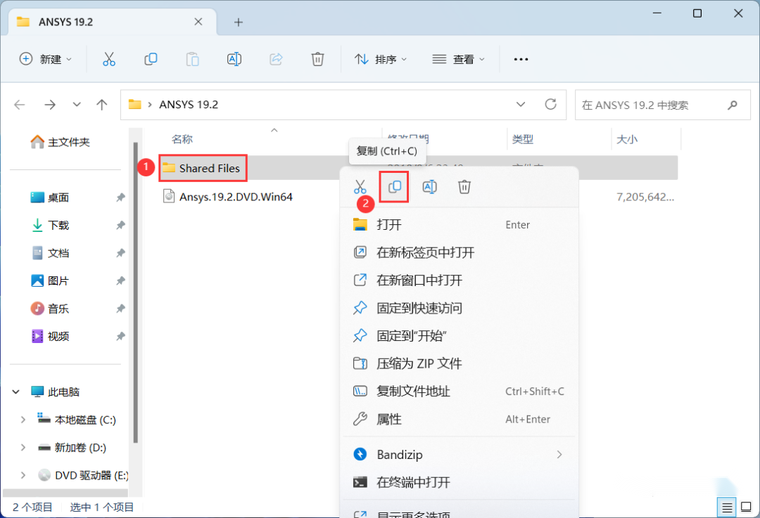Viewport: 760px width, 518px height.
Task: Click the toolbar Paste icon
Action: [192, 59]
